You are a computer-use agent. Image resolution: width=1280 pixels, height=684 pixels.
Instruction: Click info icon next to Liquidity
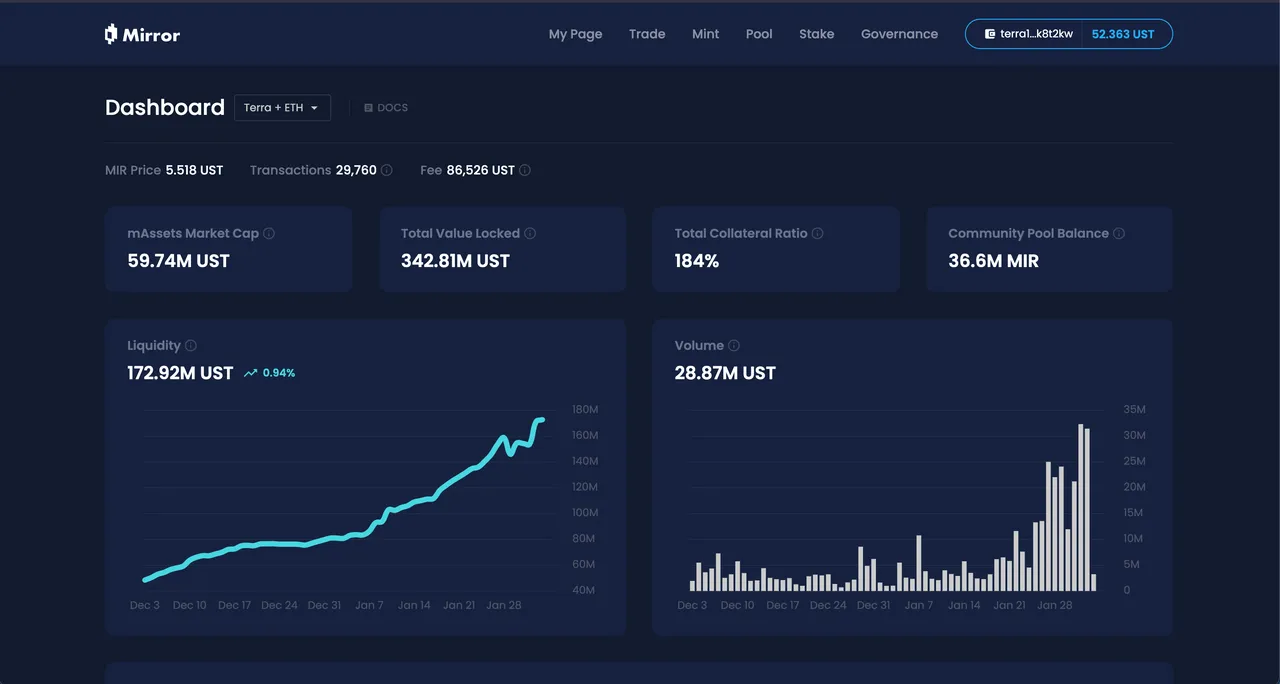tap(191, 345)
